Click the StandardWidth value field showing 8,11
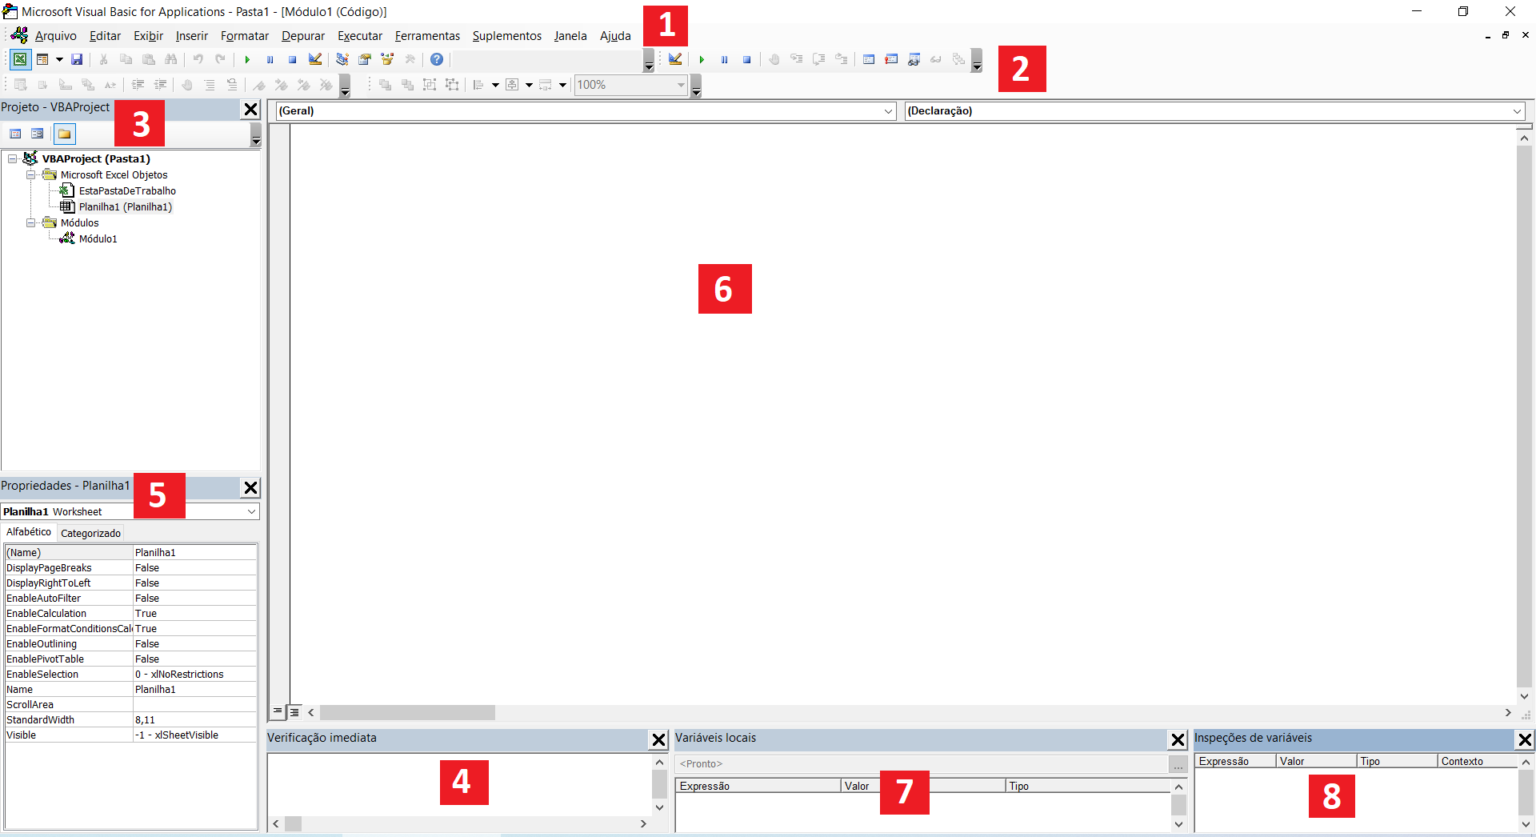Screen dimensions: 1536x837 [x=194, y=720]
